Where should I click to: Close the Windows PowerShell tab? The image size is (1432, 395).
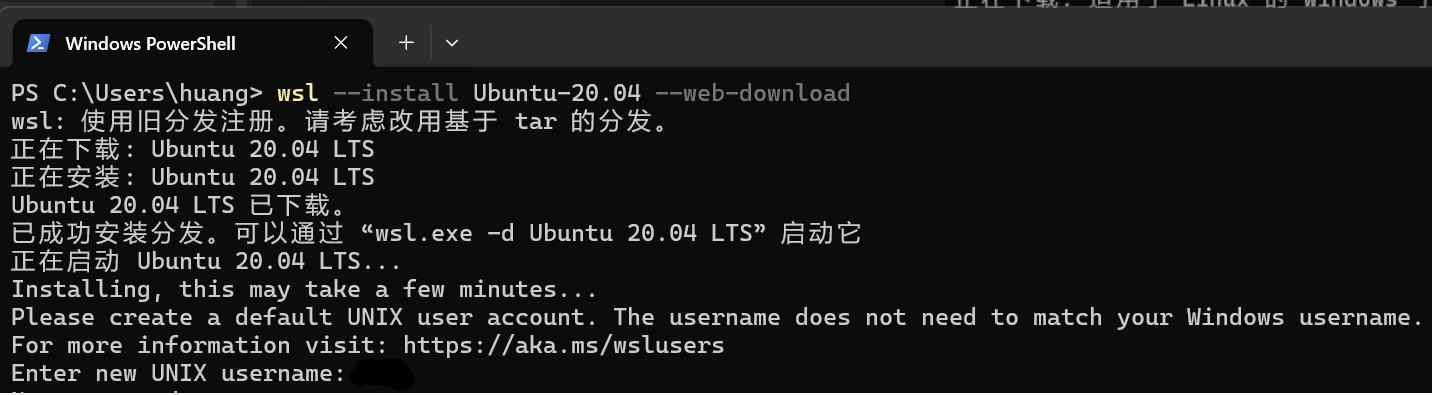tap(341, 43)
